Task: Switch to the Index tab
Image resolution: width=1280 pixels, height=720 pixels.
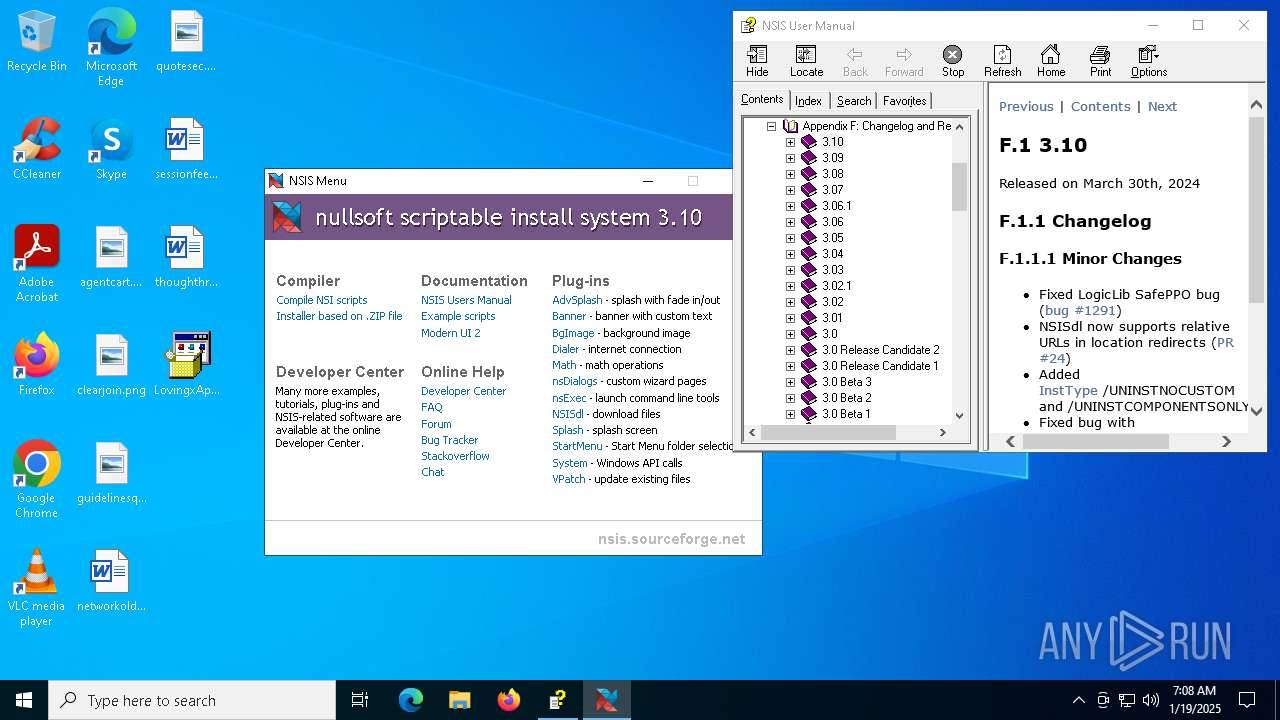Action: tap(809, 100)
